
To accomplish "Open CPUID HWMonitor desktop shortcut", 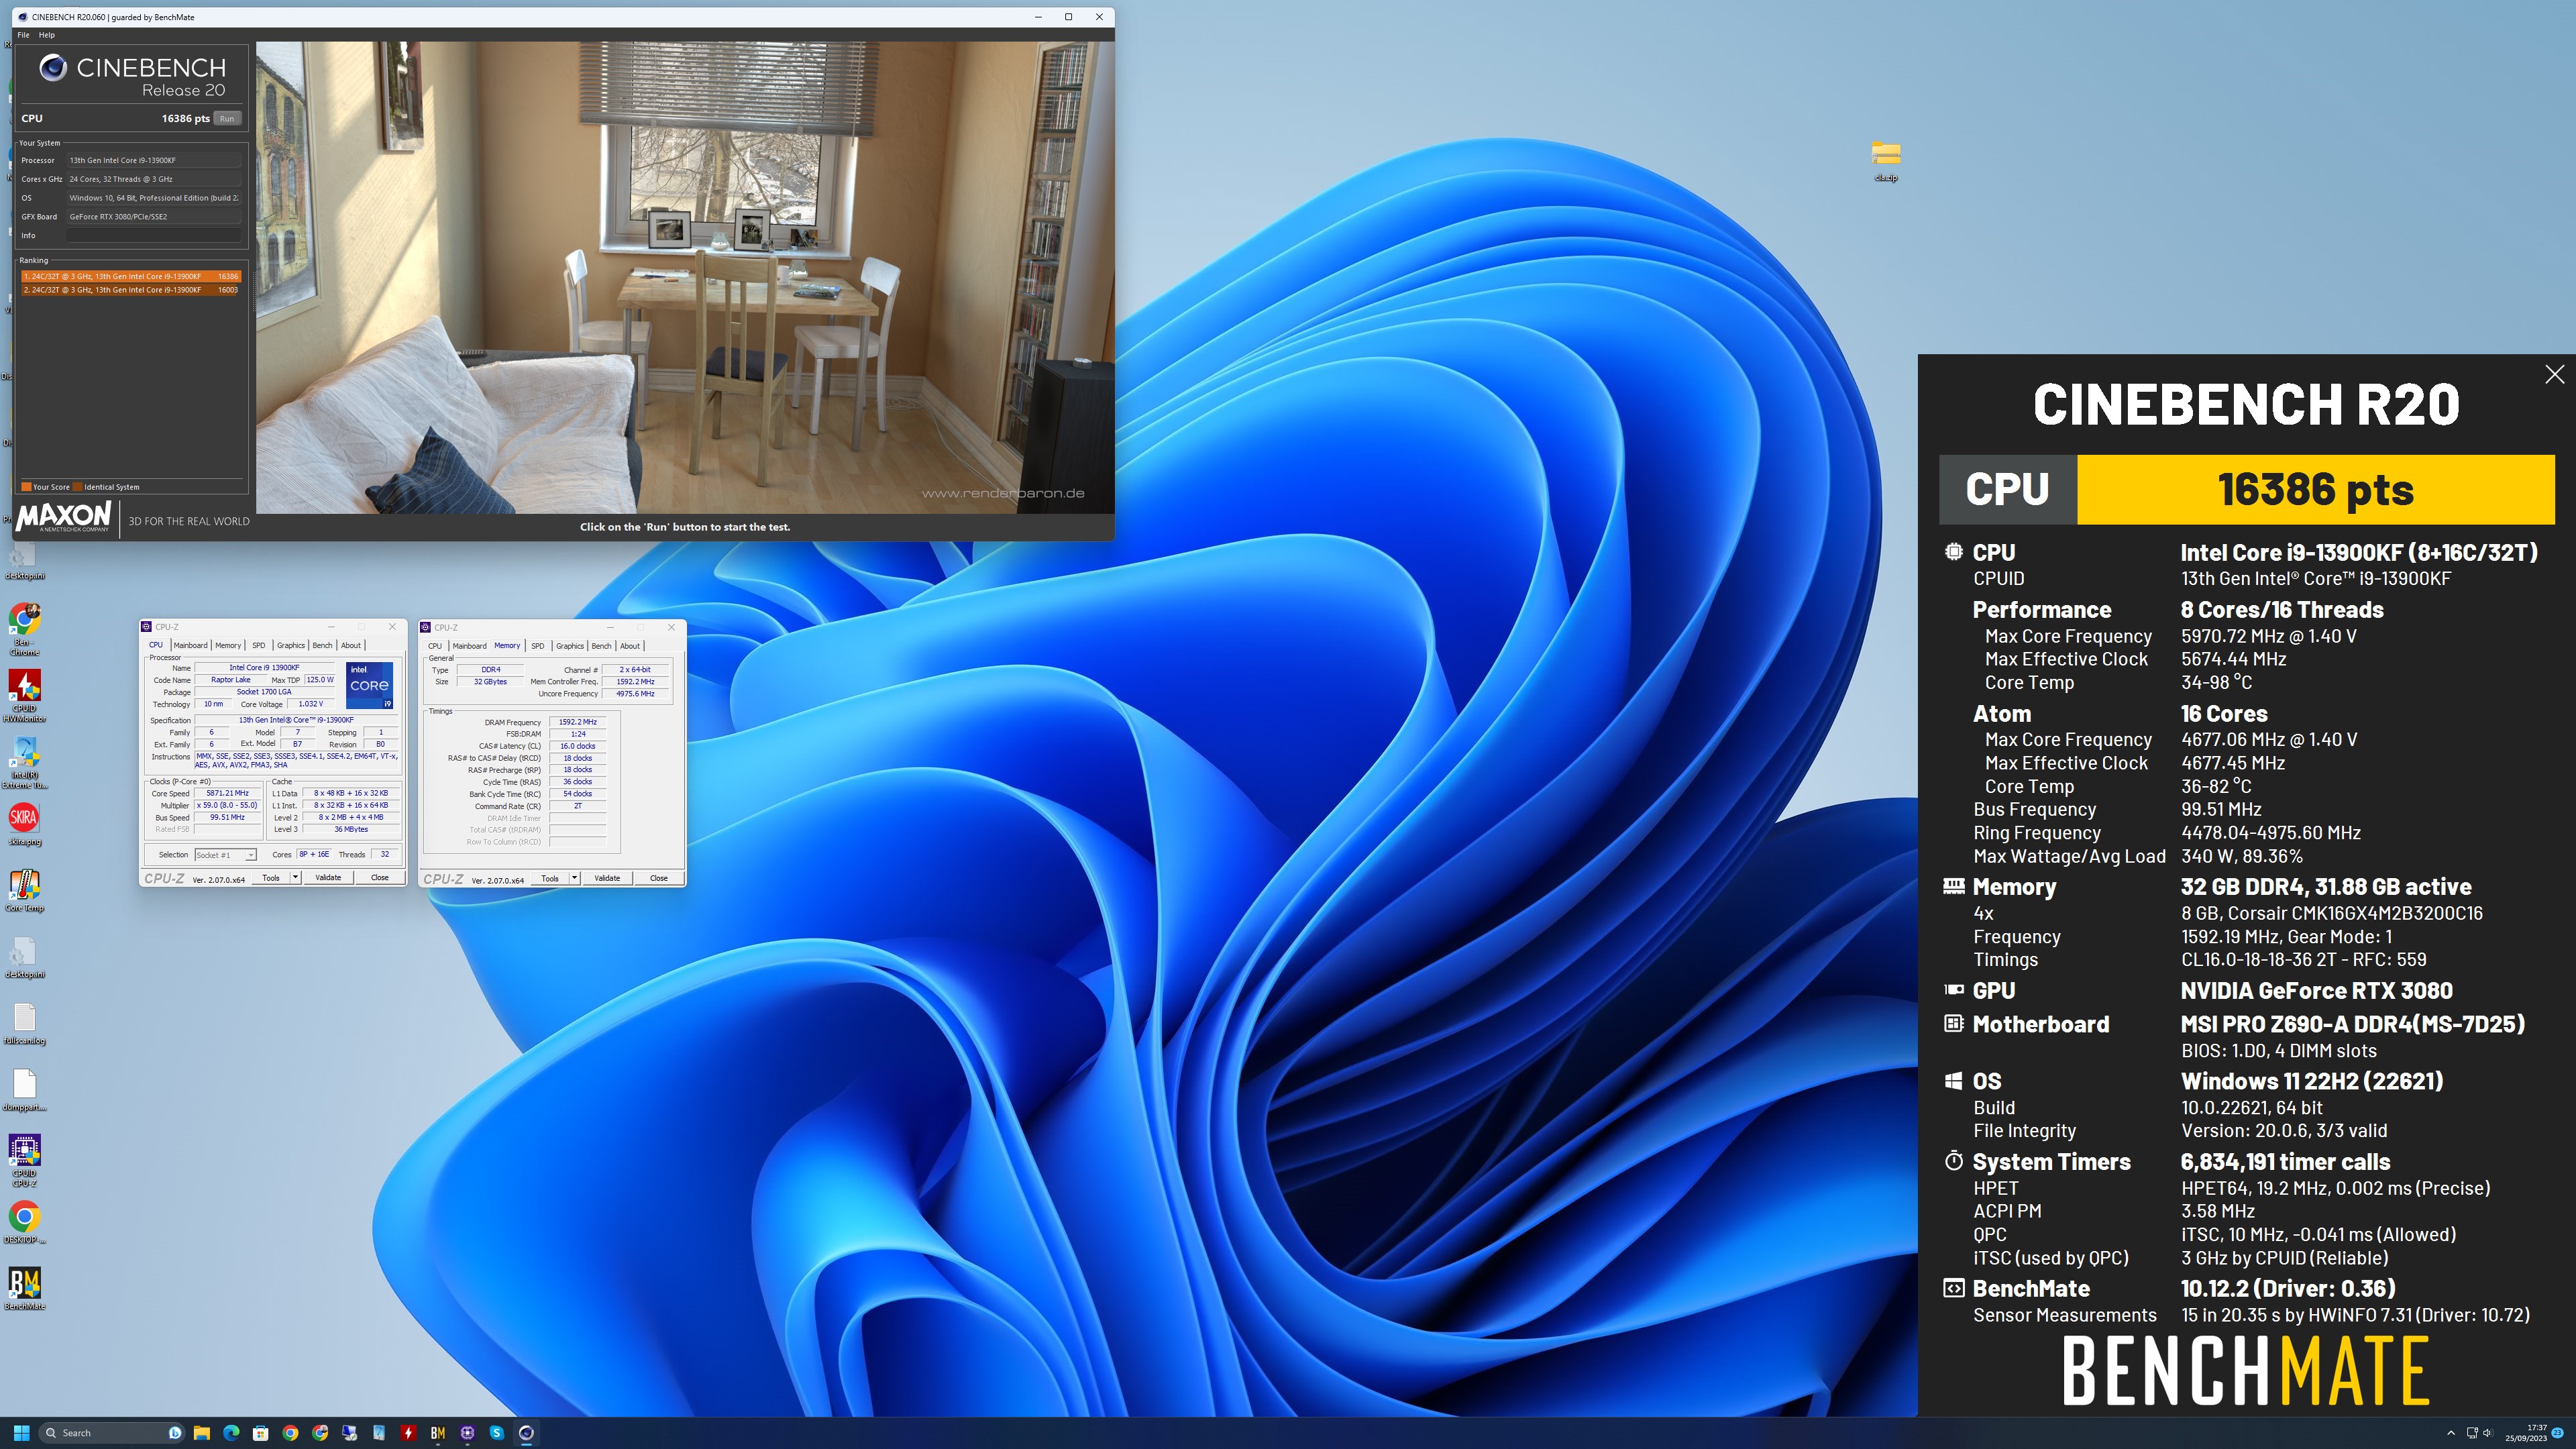I will point(24,695).
